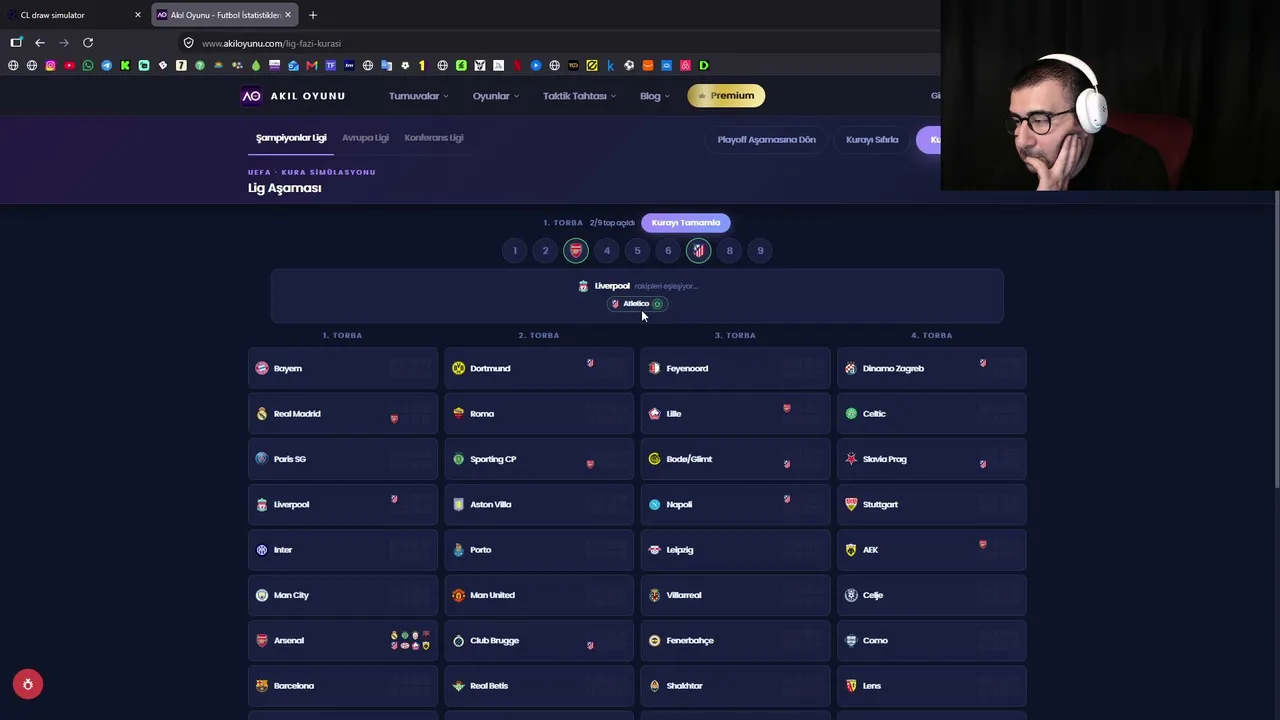Open draw ball number 2
Image resolution: width=1280 pixels, height=720 pixels.
pos(545,251)
